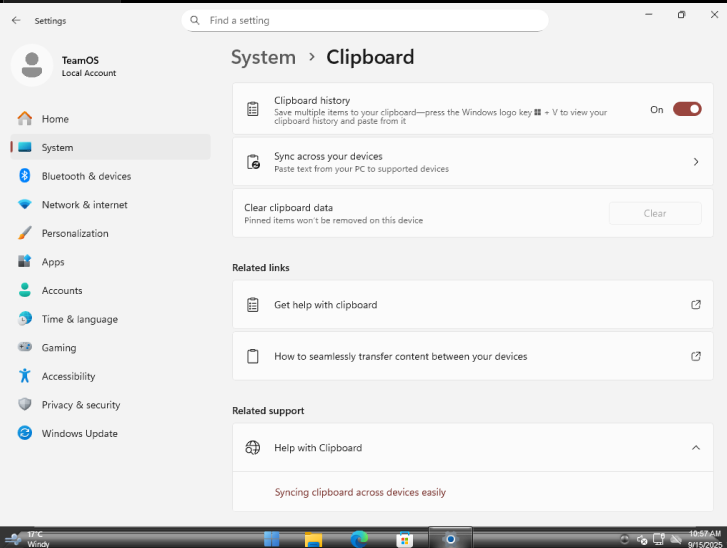Click the TeamOS account name

pos(80,60)
